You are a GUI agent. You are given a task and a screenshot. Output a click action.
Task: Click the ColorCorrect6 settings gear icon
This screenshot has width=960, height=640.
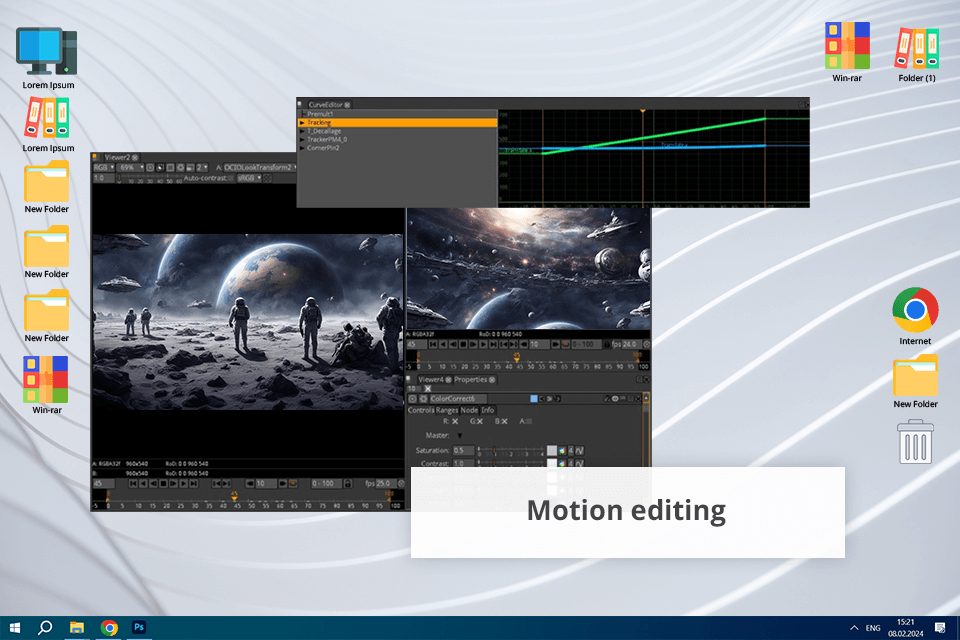pos(423,399)
